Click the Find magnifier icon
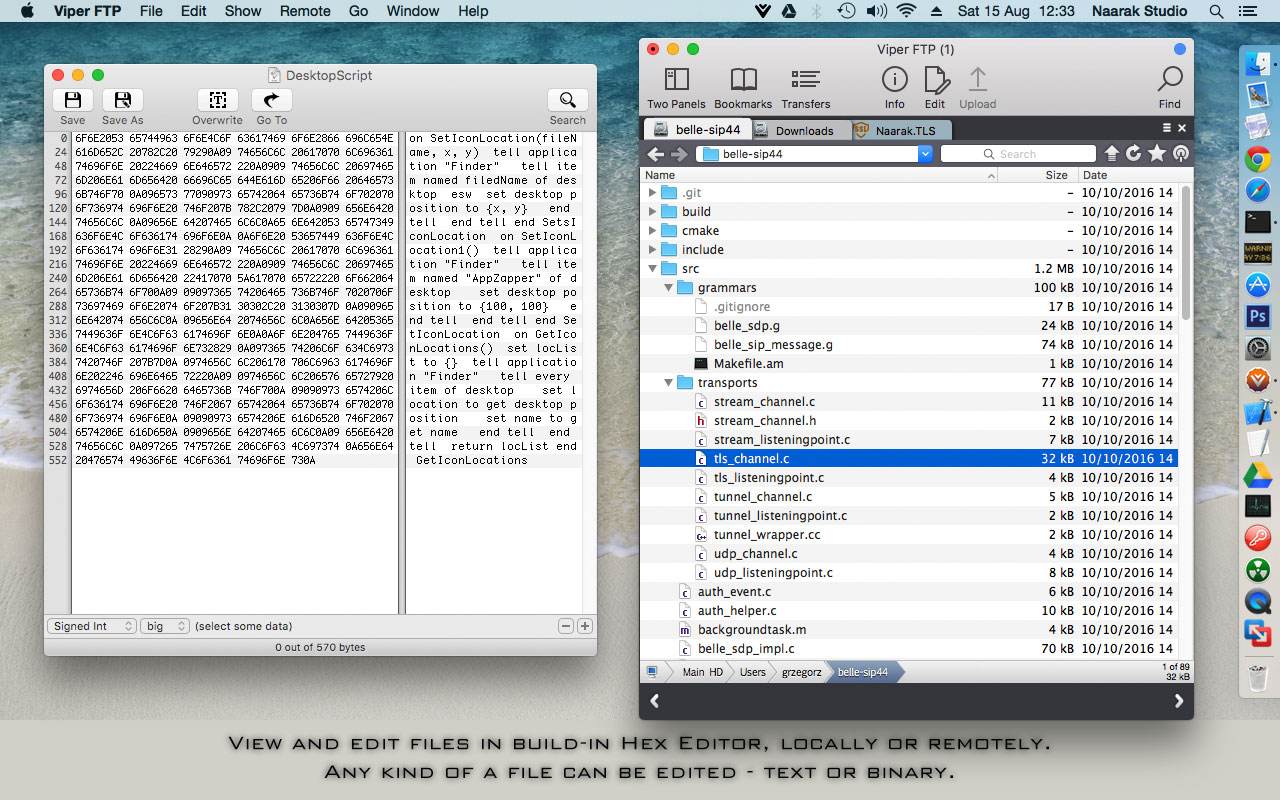 [1170, 80]
